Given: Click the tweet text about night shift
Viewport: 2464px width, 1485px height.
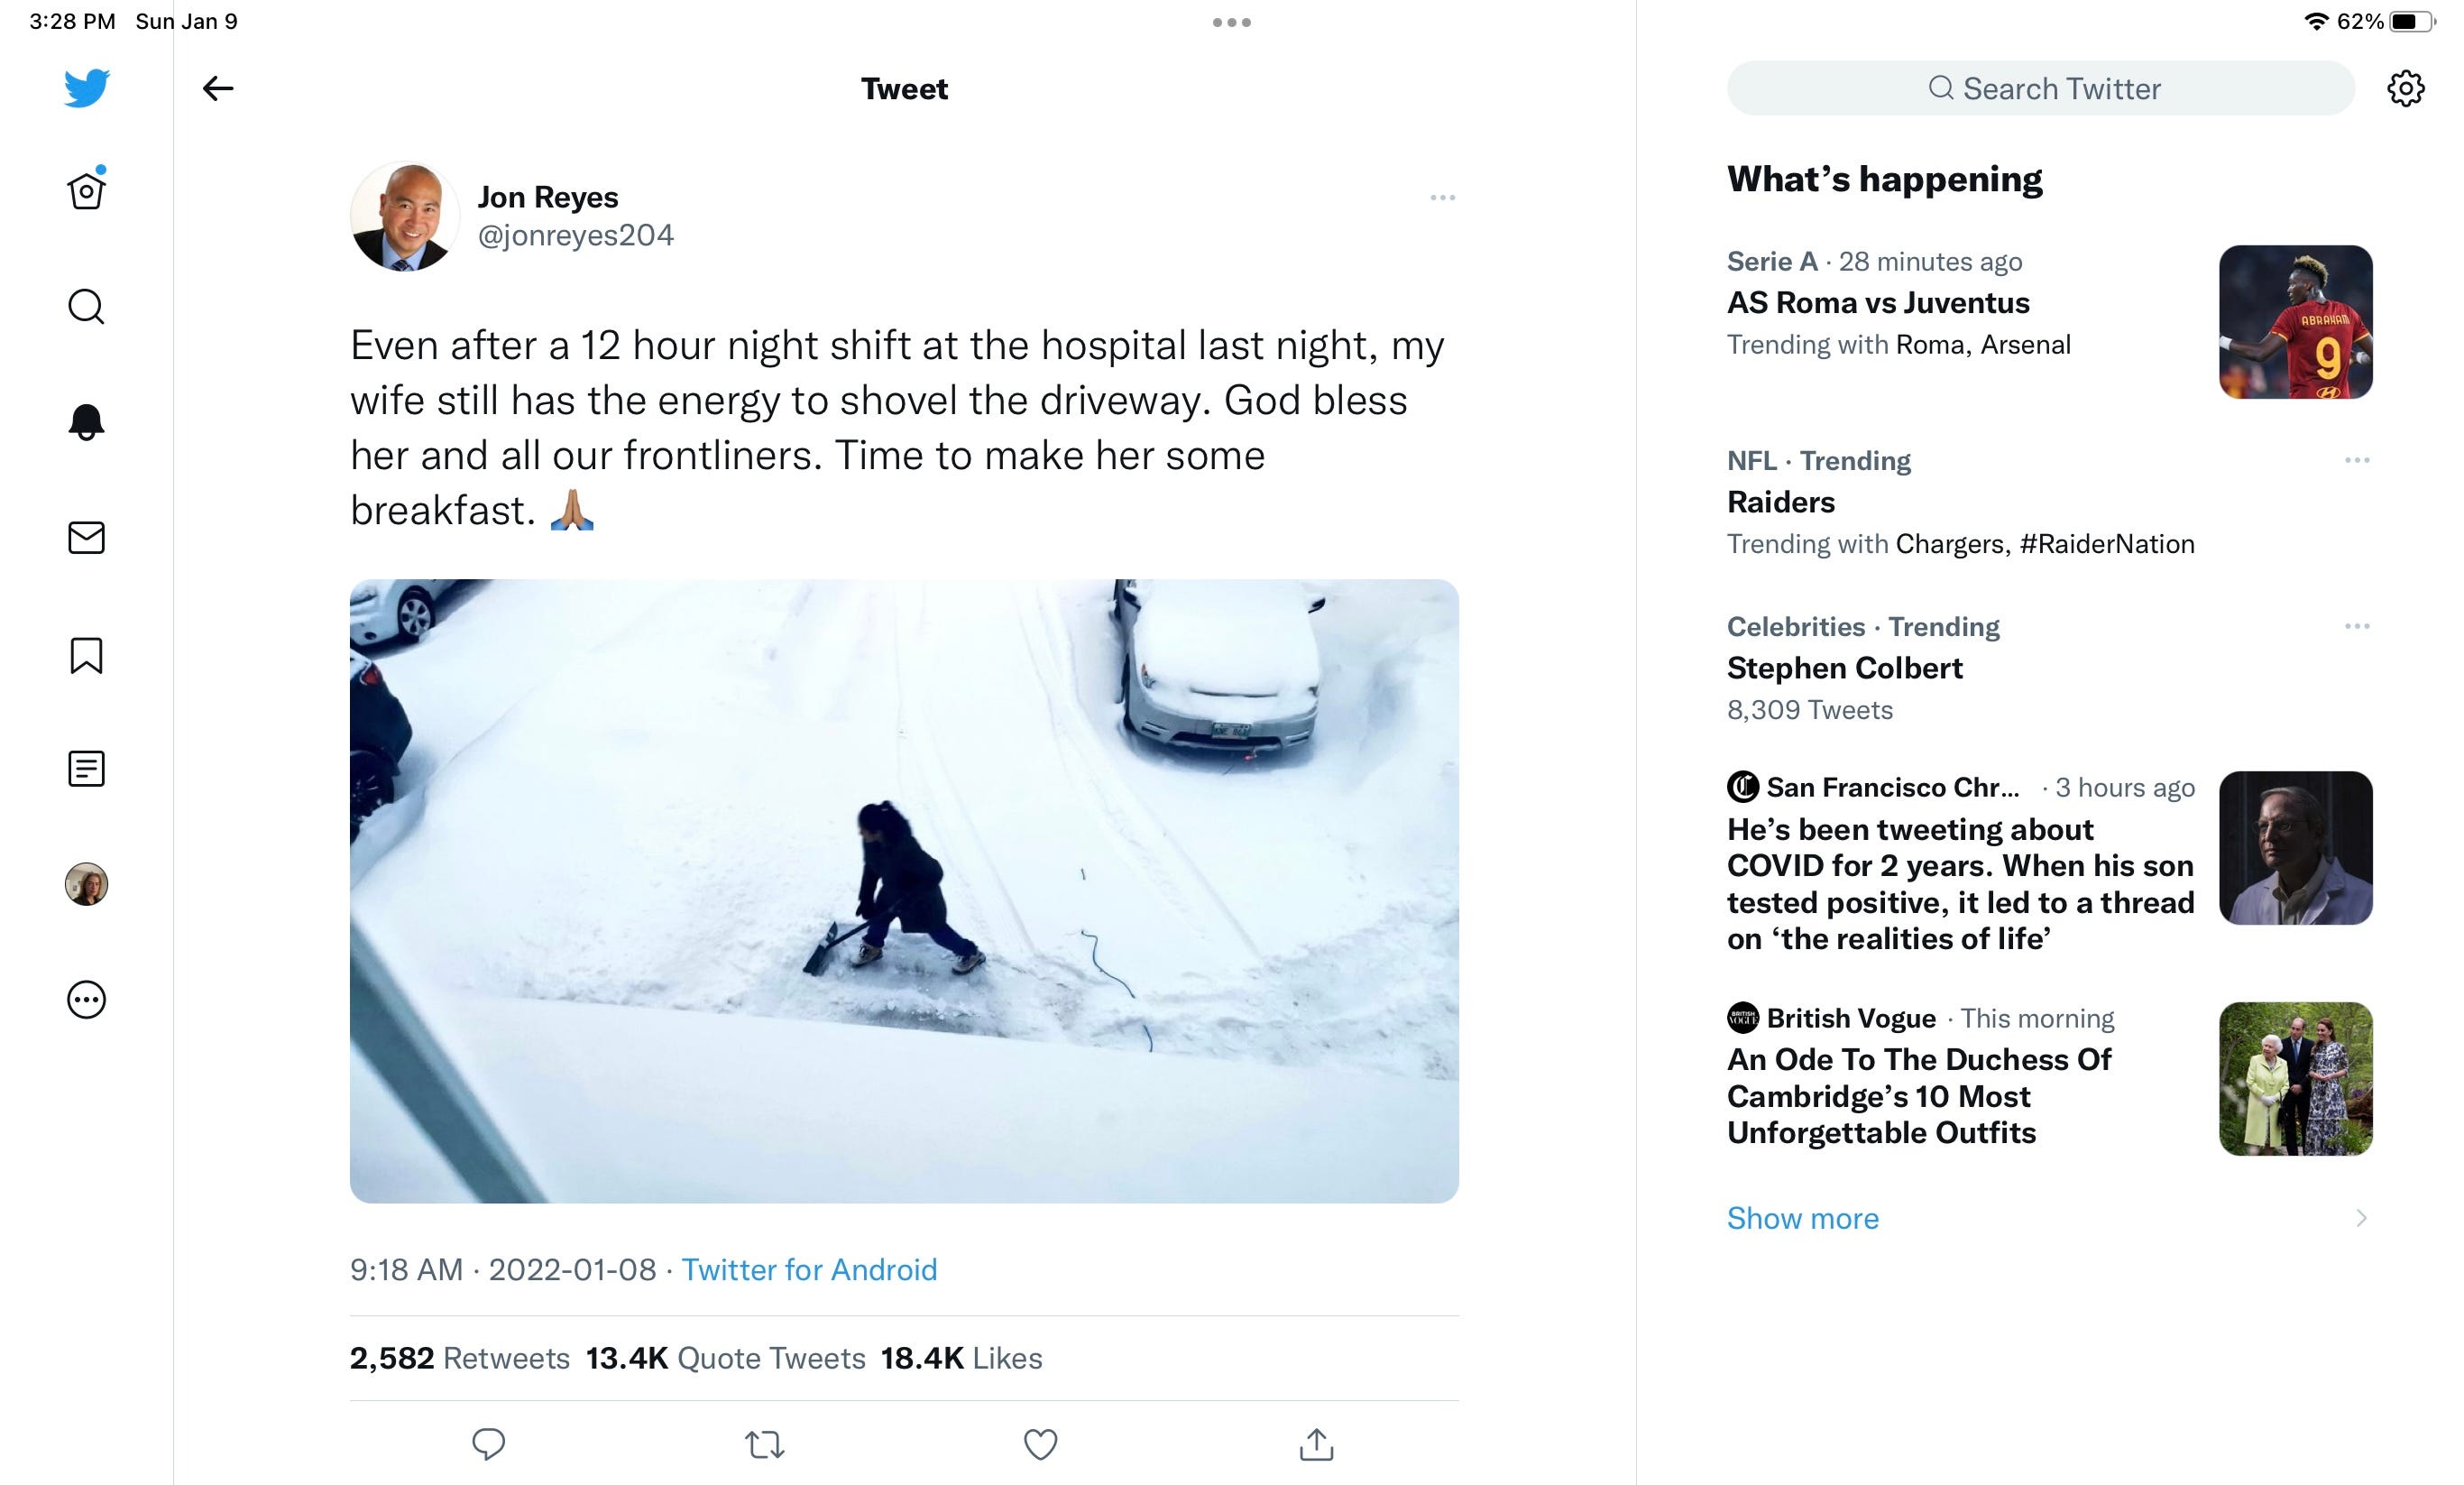Looking at the screenshot, I should pyautogui.click(x=897, y=428).
